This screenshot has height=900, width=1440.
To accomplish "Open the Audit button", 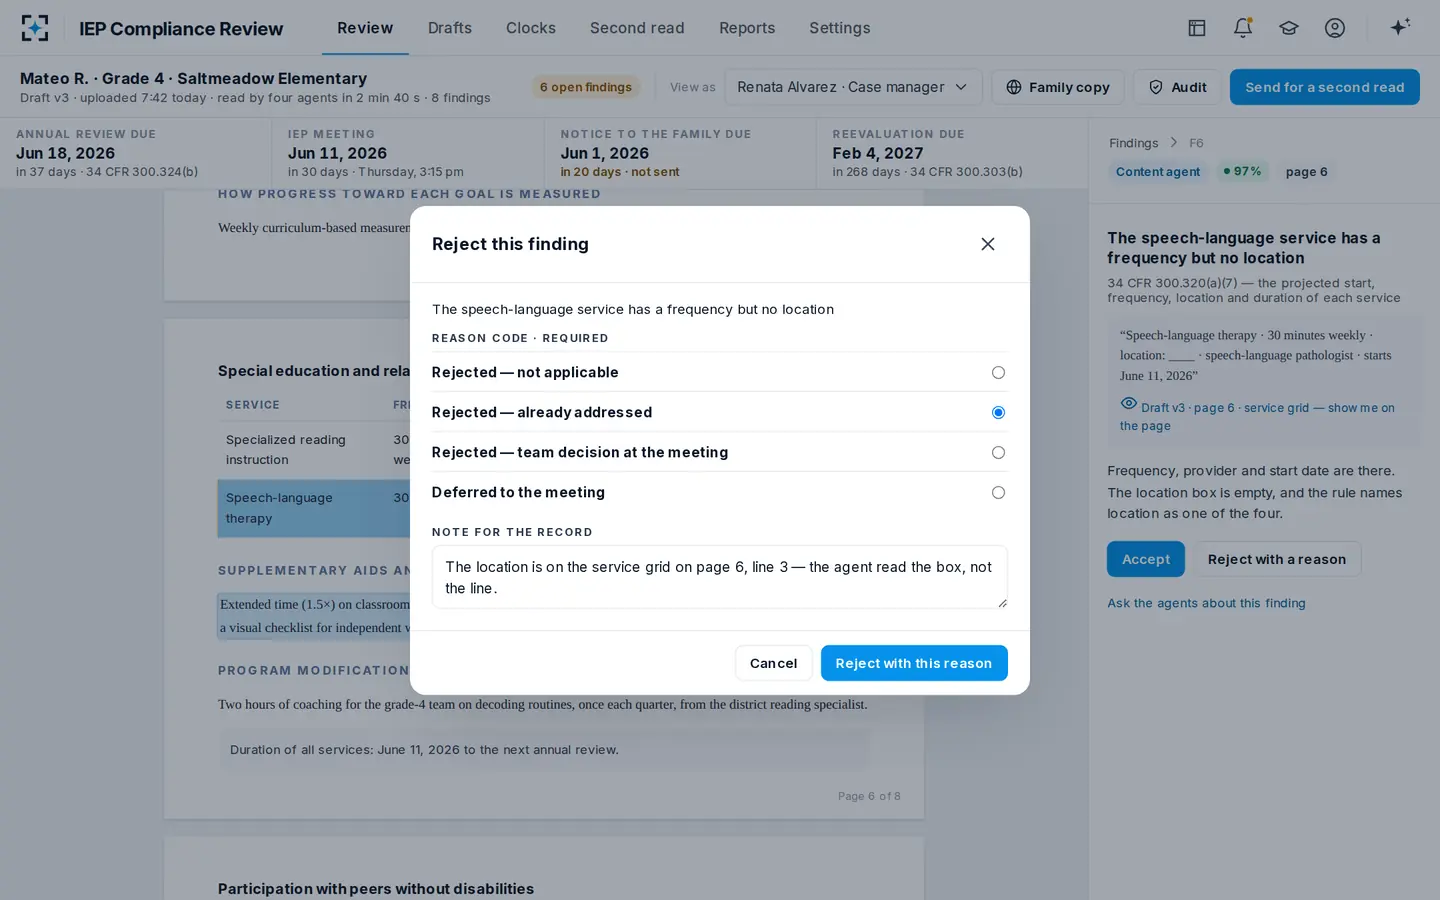I will tap(1177, 87).
